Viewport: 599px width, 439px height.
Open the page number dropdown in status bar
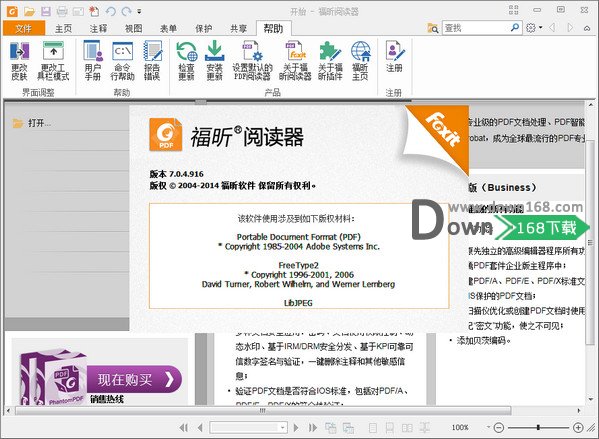[x=283, y=428]
